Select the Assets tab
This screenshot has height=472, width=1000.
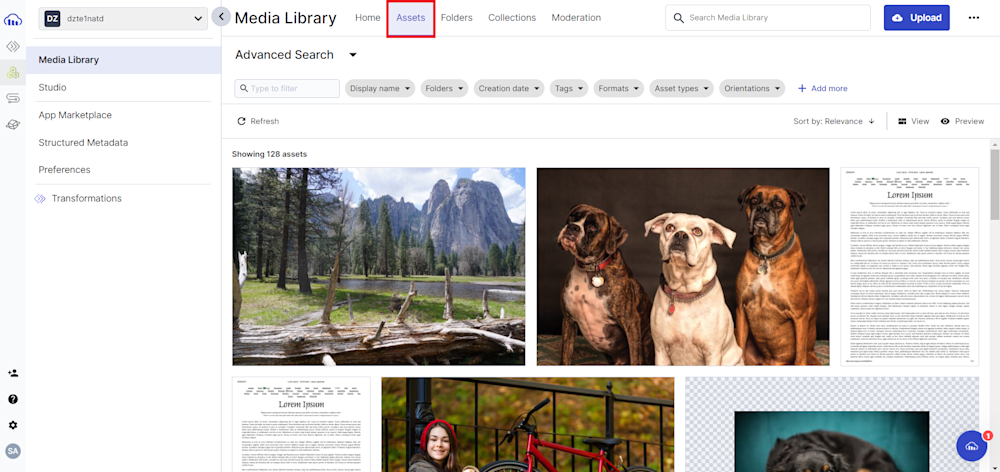411,18
